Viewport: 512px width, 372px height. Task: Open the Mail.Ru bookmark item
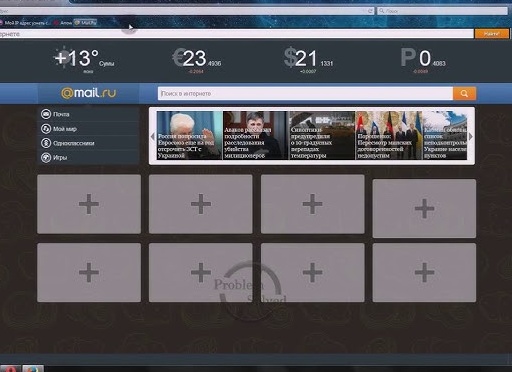tap(85, 23)
